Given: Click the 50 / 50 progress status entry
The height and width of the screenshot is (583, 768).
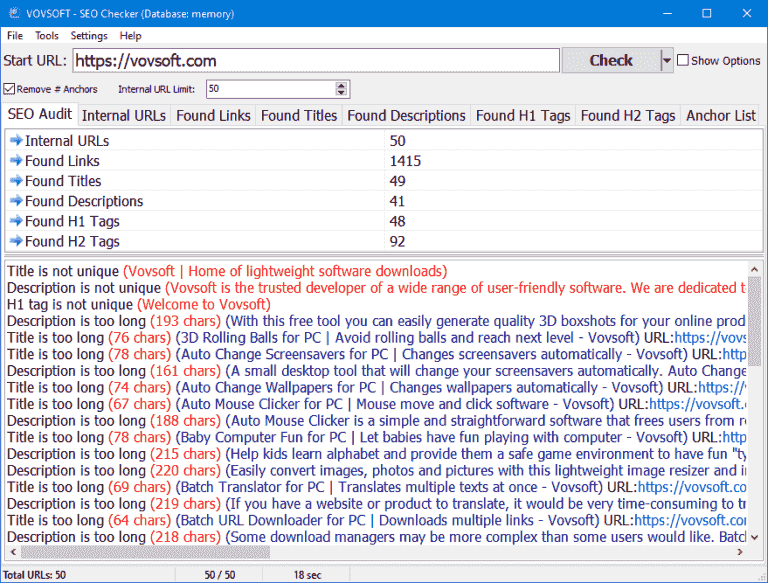Looking at the screenshot, I should pos(220,575).
